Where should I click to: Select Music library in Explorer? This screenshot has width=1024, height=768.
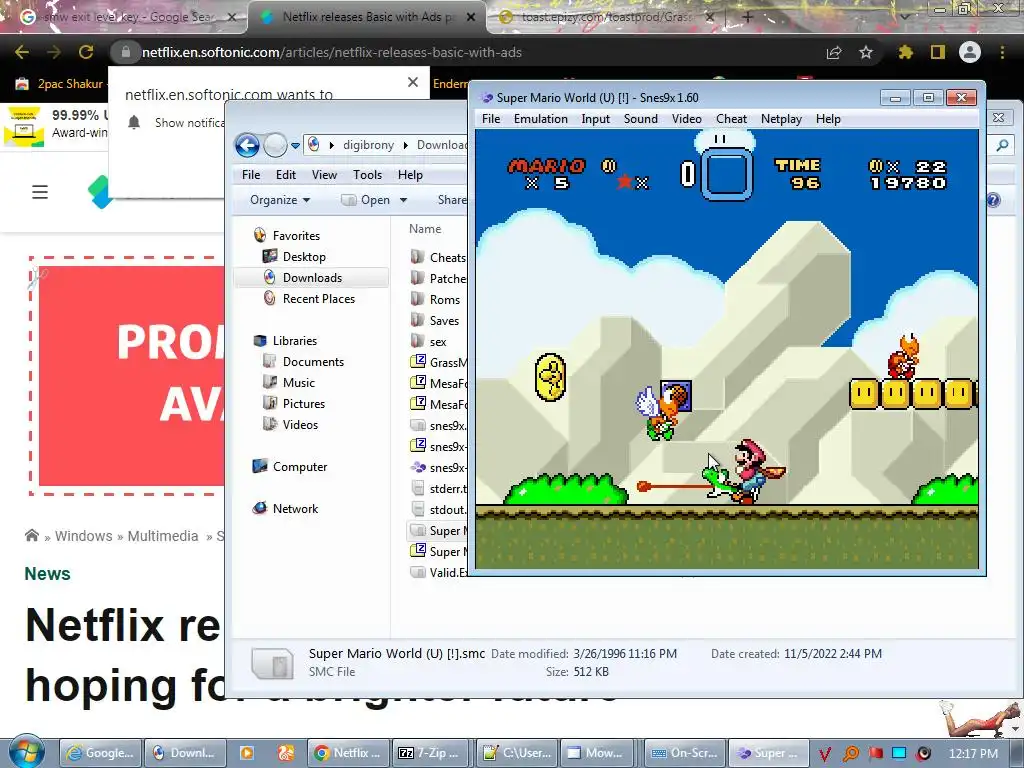tap(298, 383)
